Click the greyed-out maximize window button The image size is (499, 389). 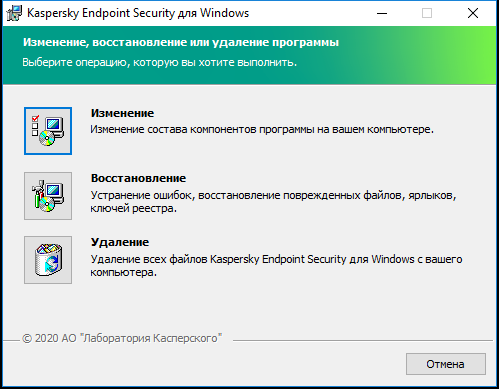[x=427, y=13]
